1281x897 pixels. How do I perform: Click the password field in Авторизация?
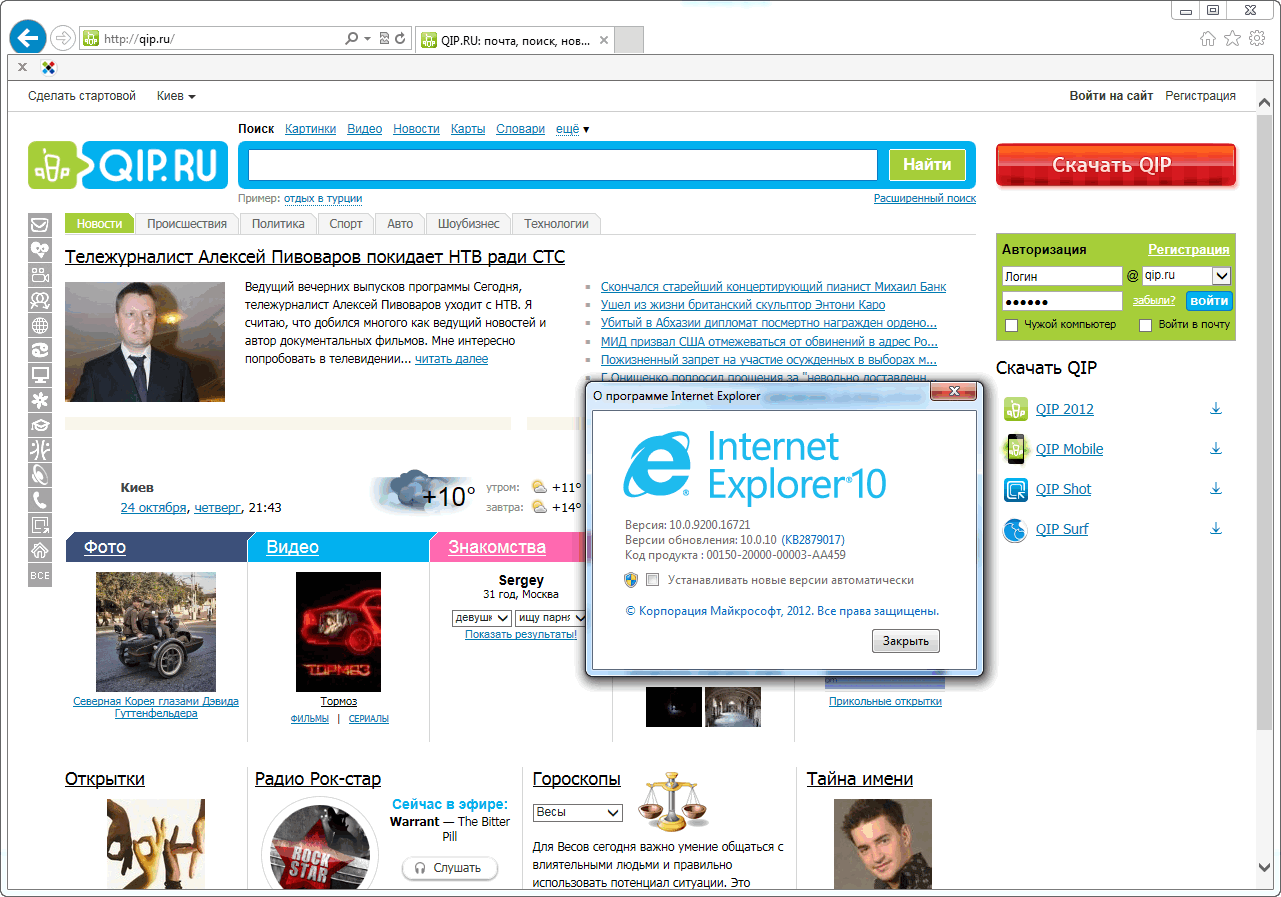pos(1062,301)
